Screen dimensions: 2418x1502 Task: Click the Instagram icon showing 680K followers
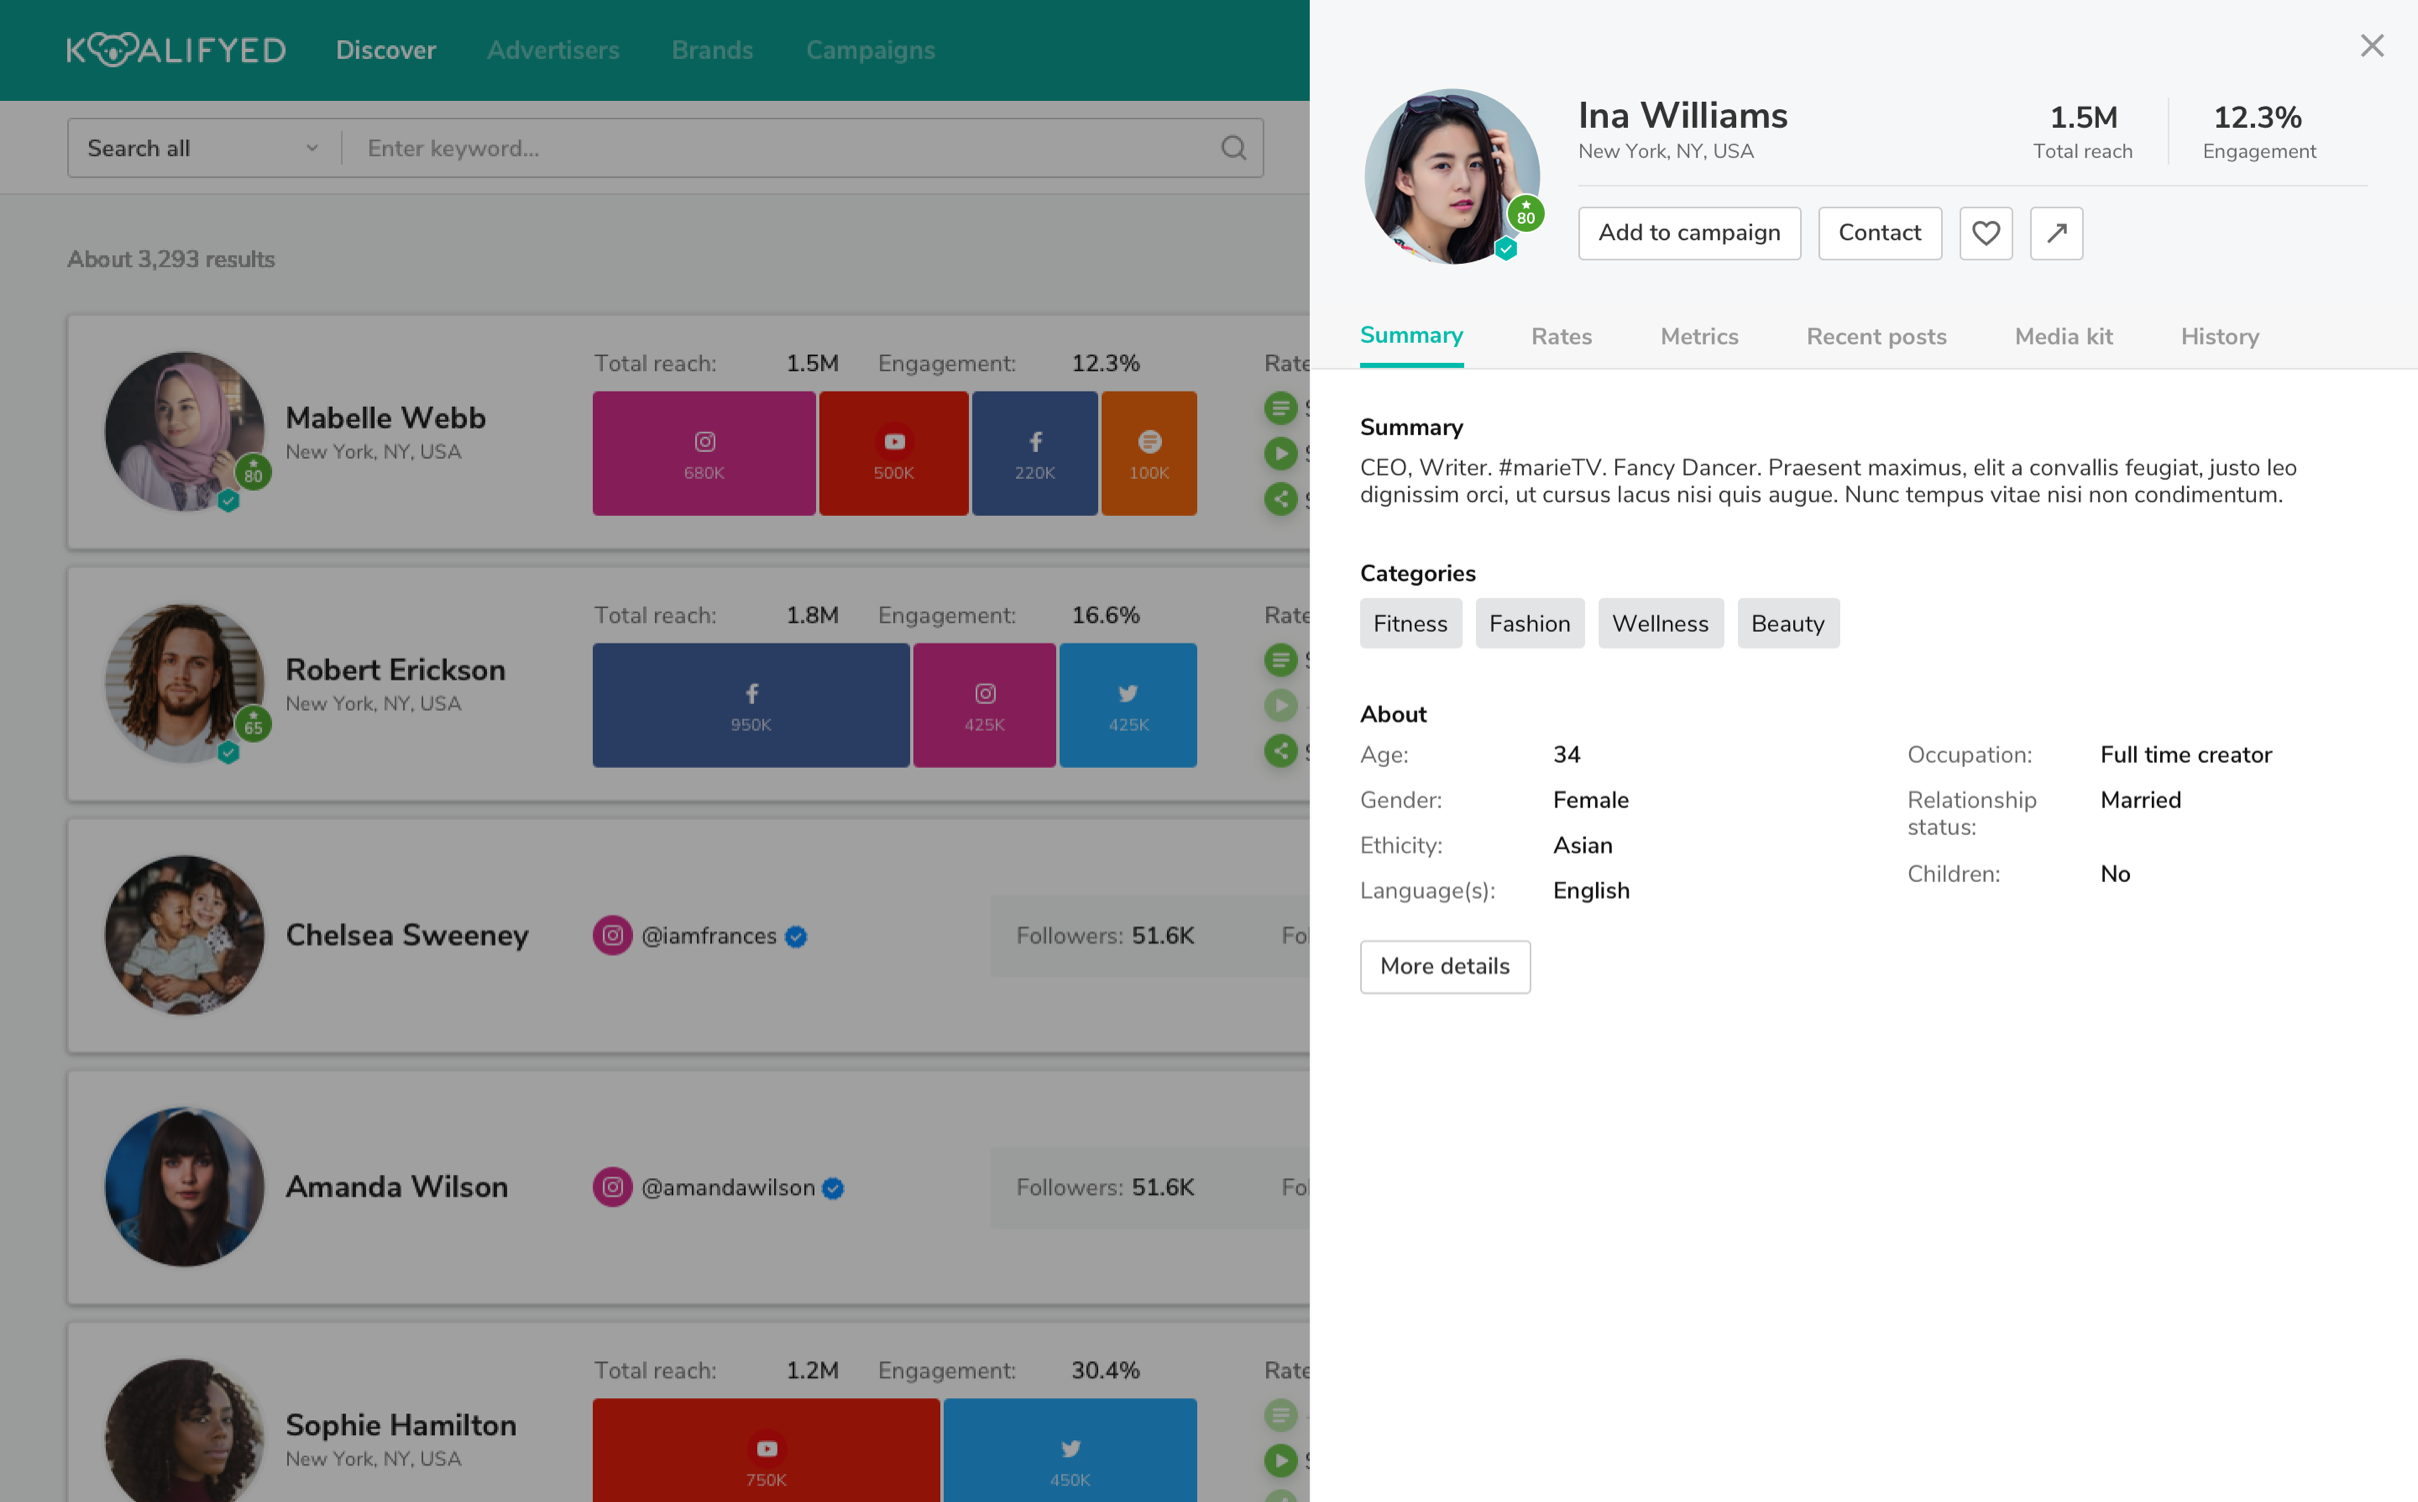coord(704,452)
